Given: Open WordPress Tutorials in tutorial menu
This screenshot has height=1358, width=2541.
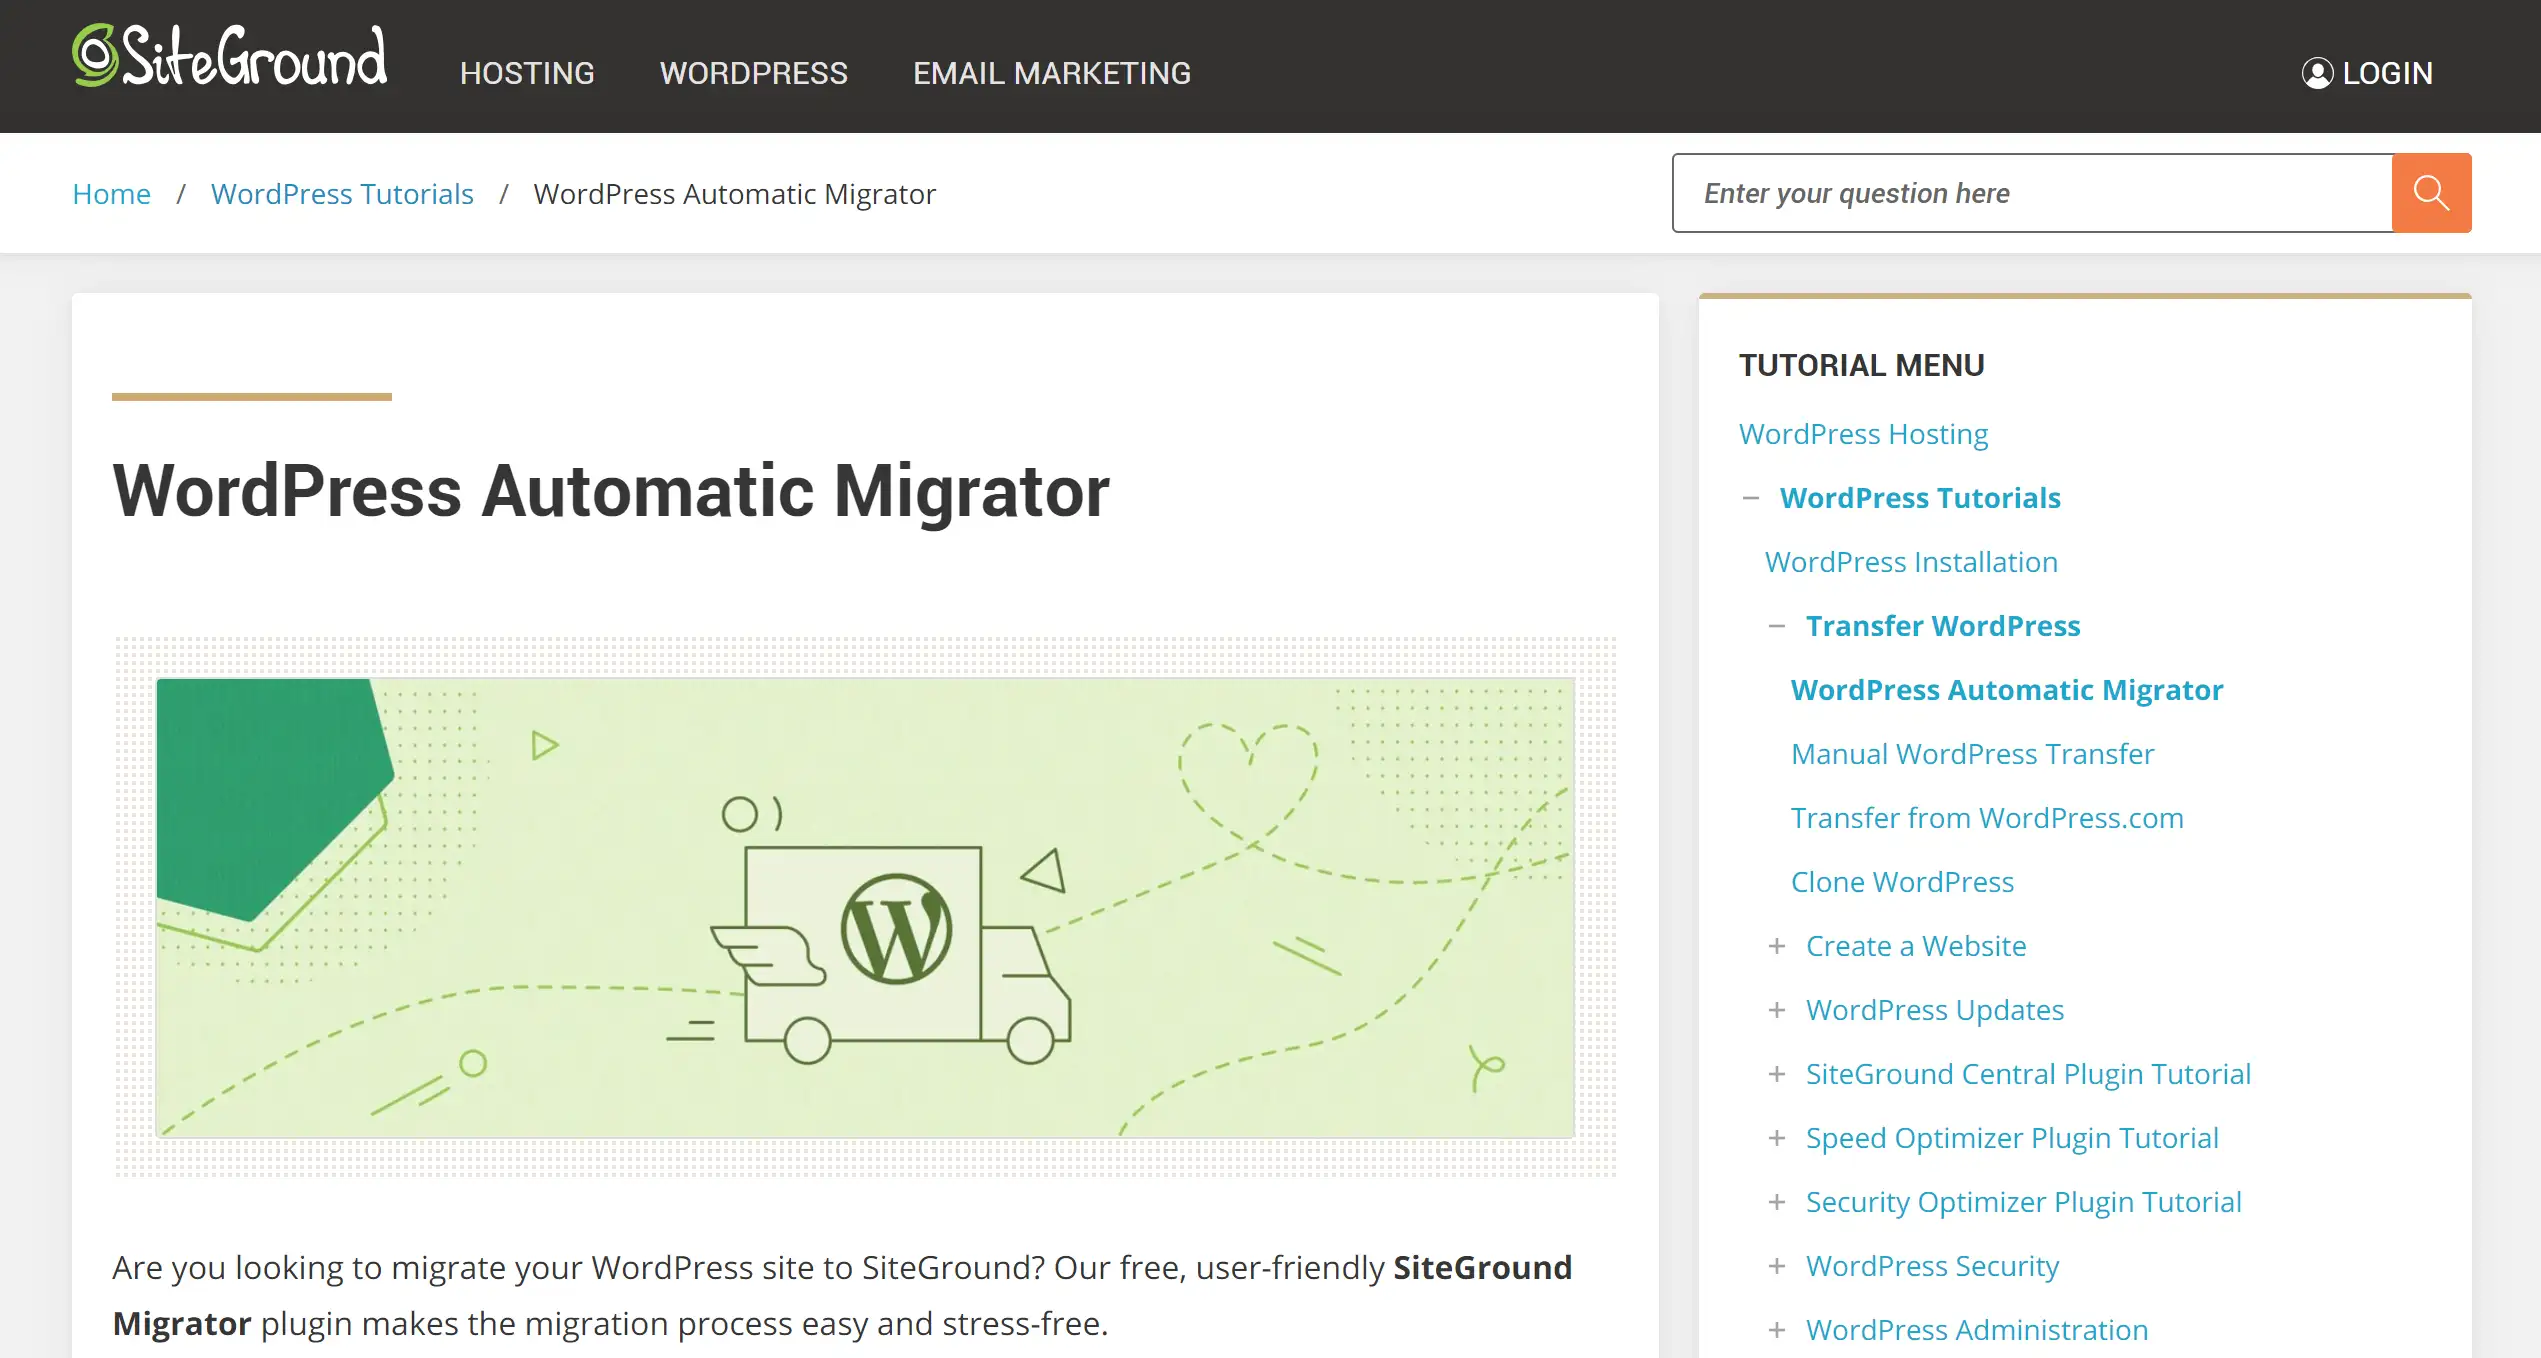Looking at the screenshot, I should pos(1920,498).
